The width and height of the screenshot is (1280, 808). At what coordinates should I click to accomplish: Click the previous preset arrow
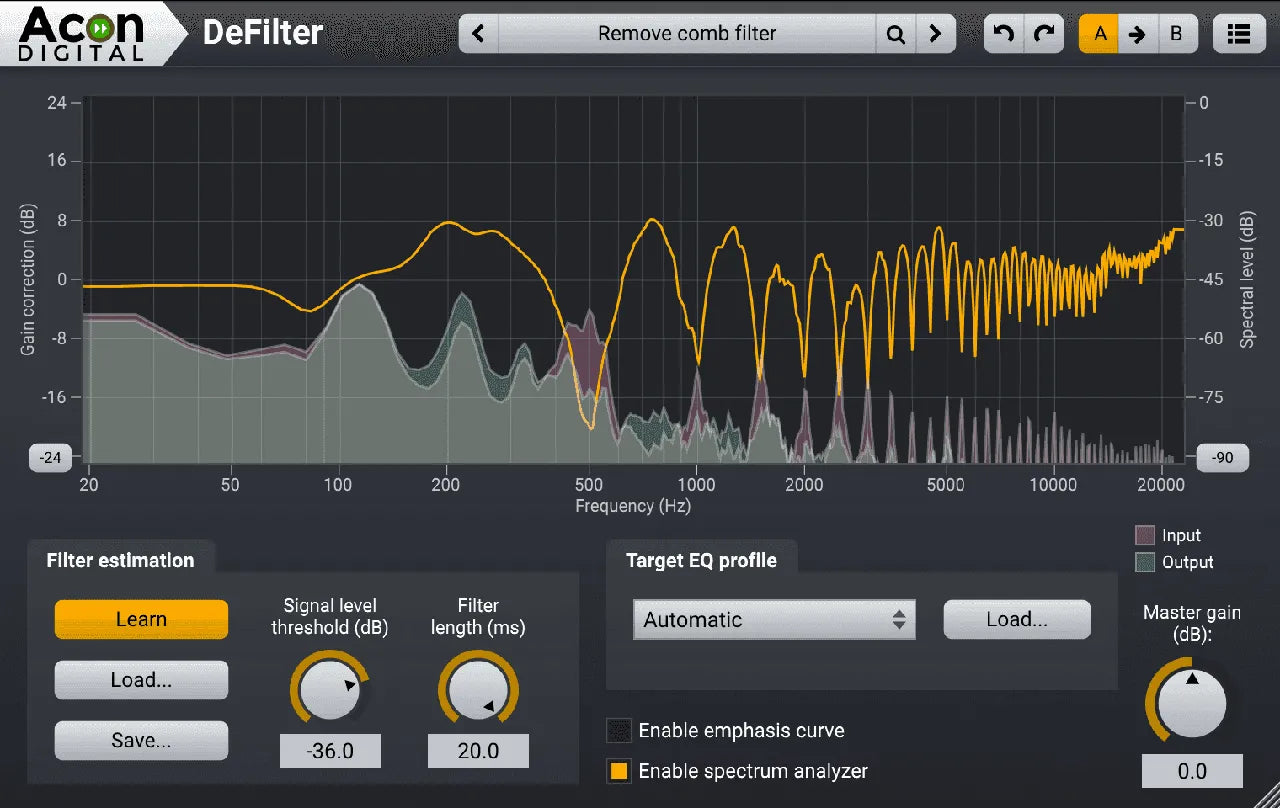477,33
